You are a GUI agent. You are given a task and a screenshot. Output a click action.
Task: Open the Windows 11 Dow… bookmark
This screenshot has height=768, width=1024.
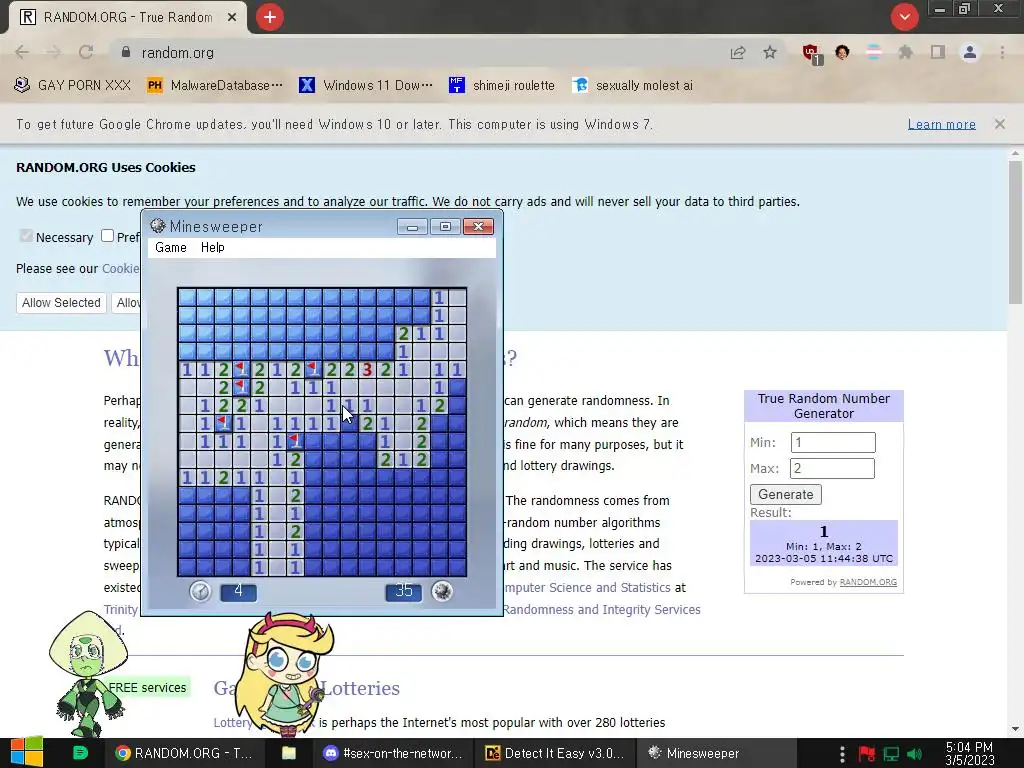(366, 85)
